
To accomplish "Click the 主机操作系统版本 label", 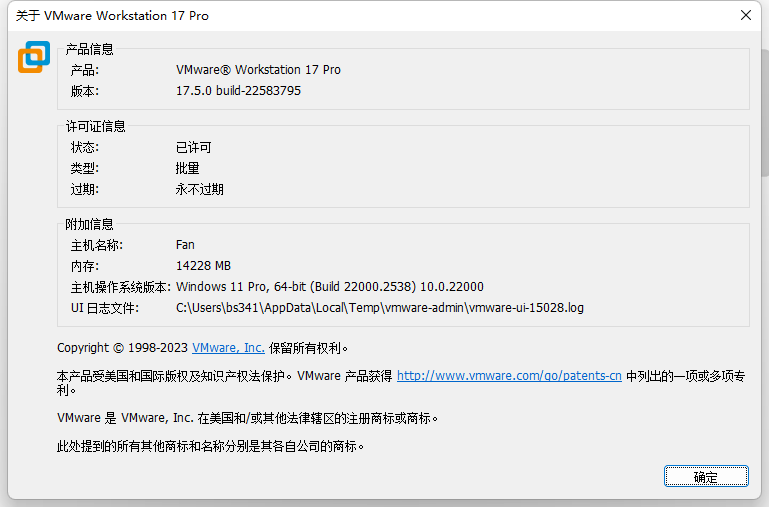I will pos(121,287).
